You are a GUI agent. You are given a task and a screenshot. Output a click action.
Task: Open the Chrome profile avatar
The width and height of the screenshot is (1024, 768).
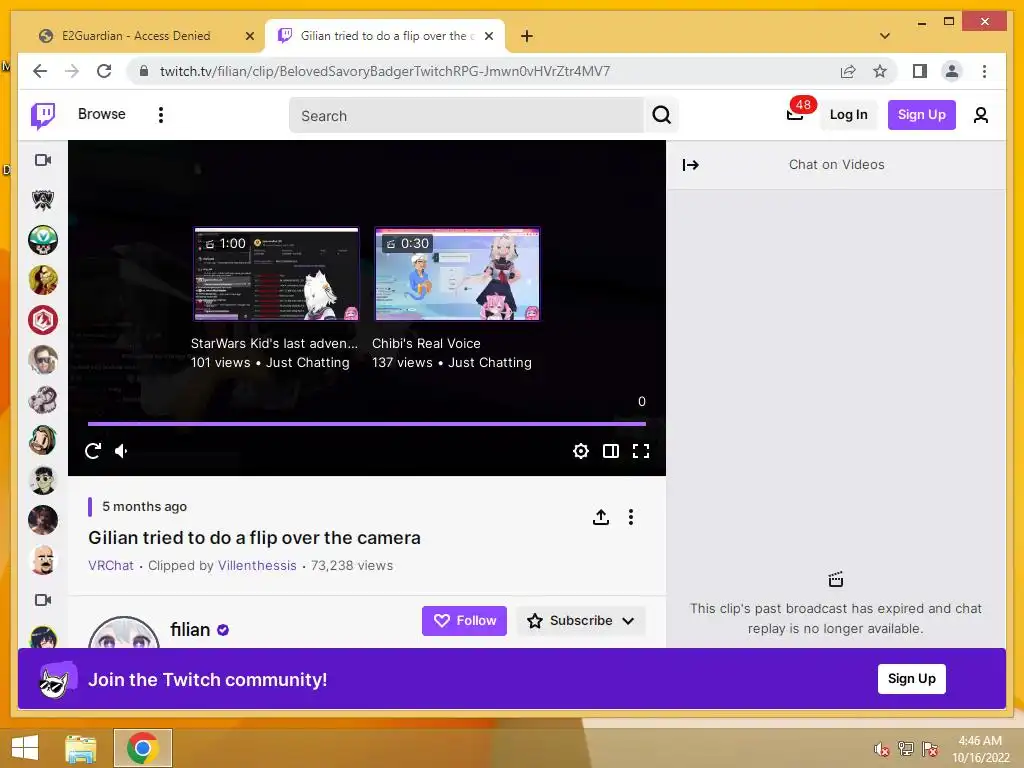952,71
